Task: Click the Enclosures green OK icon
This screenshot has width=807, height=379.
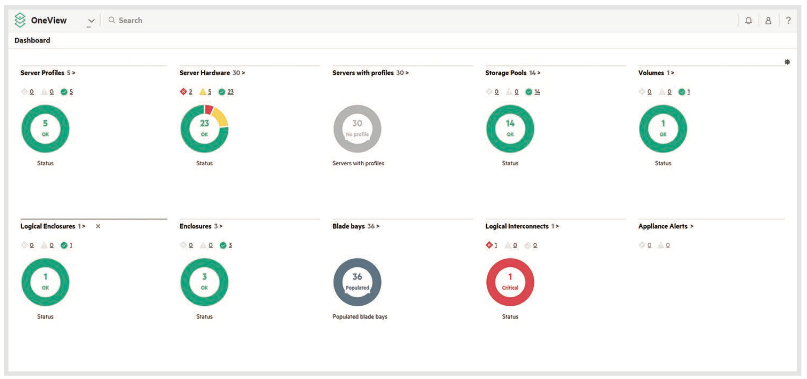Action: pos(223,245)
